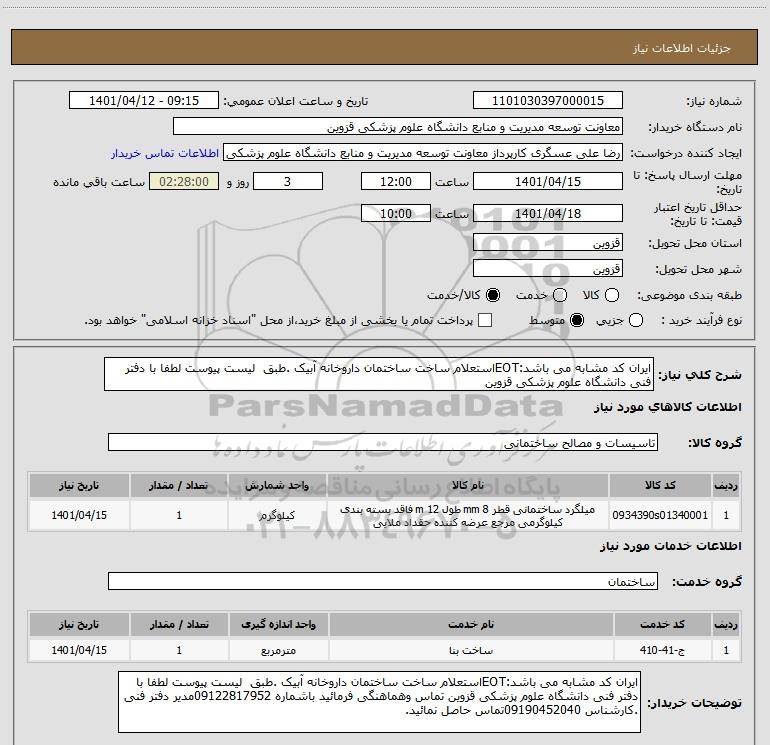Viewport: 770px width, 745px height.
Task: Click the واحد اندازه گیری column header
Action: point(278,625)
